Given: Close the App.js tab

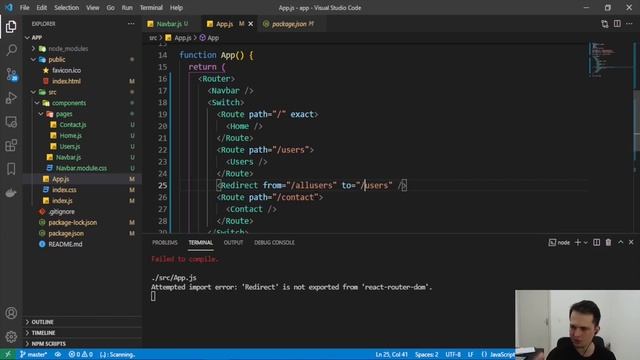Looking at the screenshot, I should tap(251, 24).
